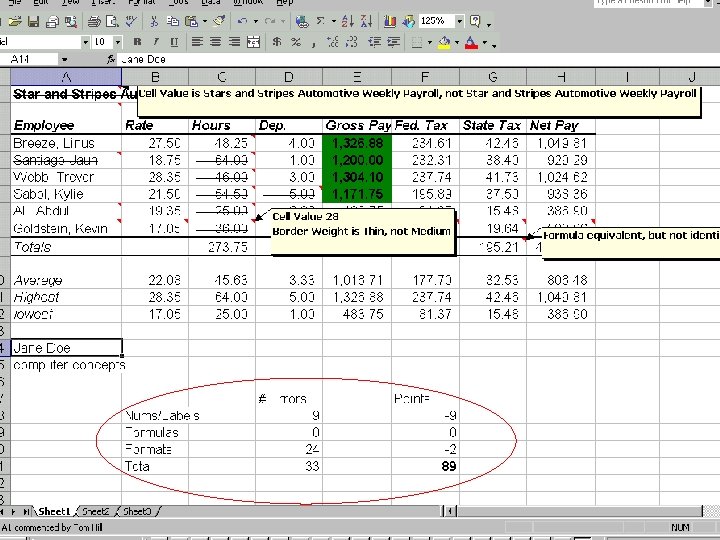720x540 pixels.
Task: Click the Merge and Center icon
Action: click(254, 43)
